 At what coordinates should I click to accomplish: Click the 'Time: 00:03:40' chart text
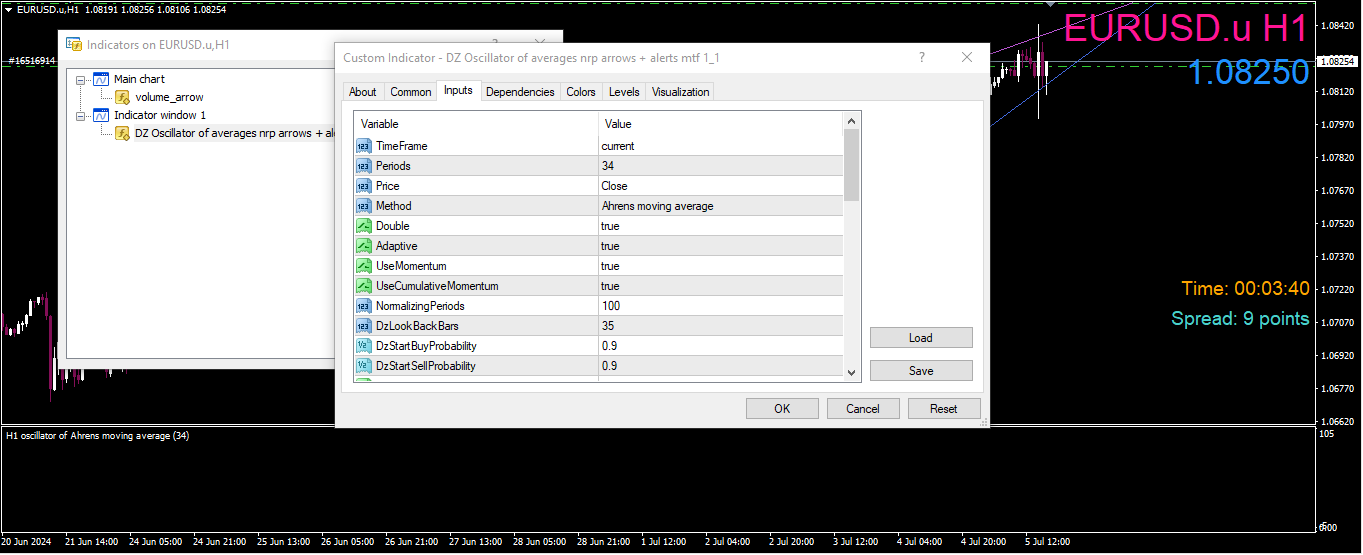point(1245,289)
